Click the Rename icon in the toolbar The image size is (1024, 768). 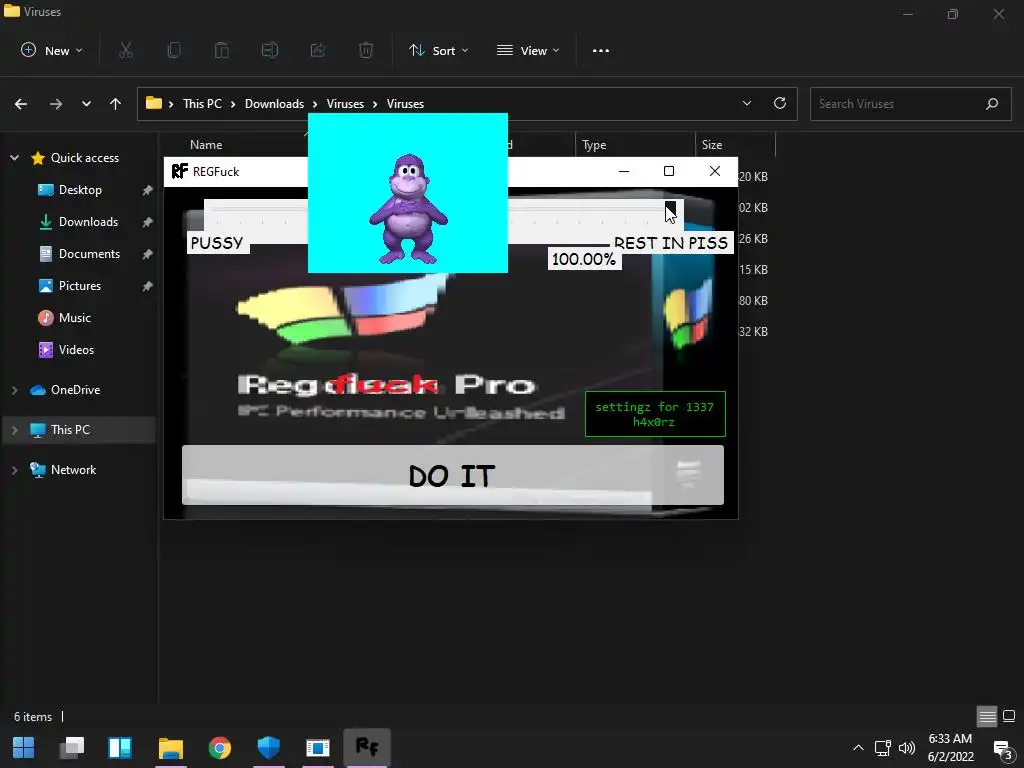pyautogui.click(x=270, y=50)
